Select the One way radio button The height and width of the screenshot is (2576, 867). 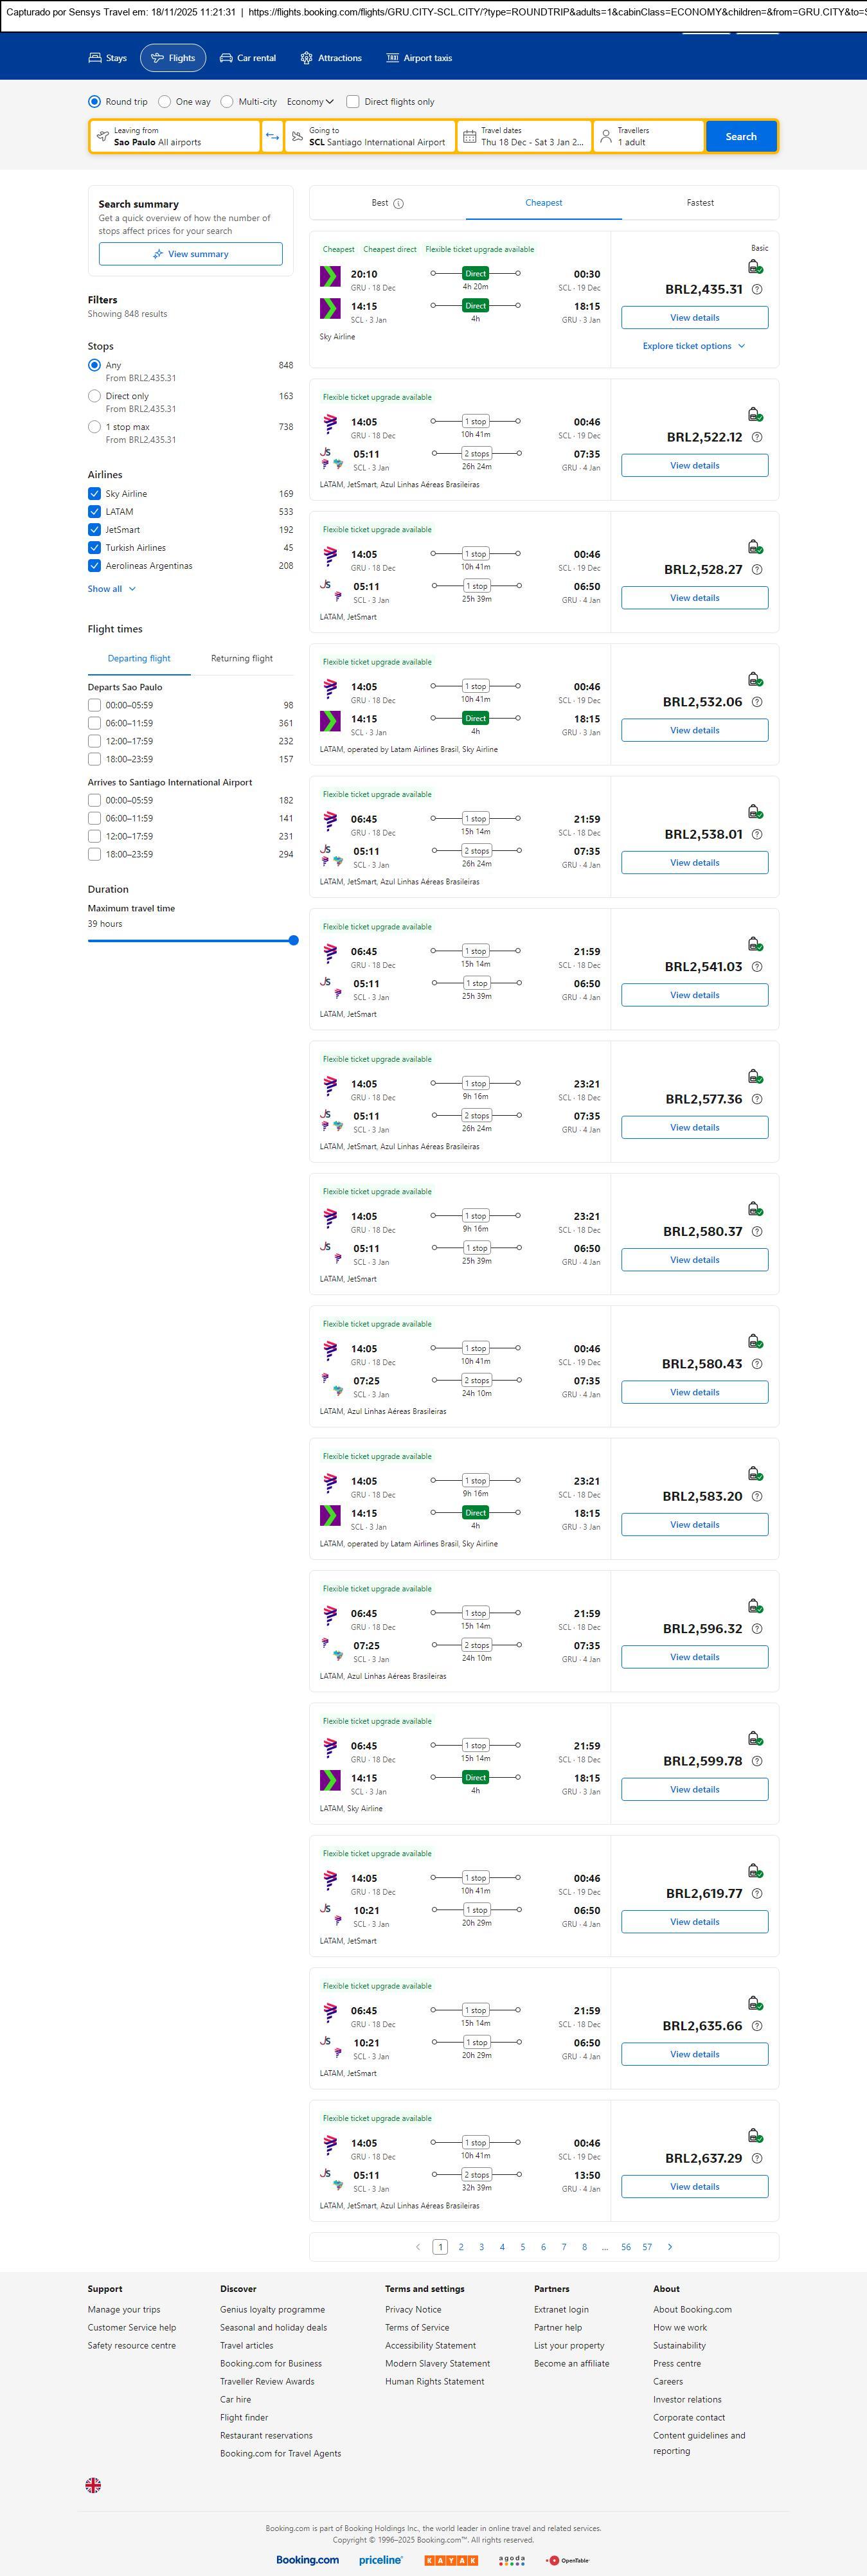(x=165, y=102)
